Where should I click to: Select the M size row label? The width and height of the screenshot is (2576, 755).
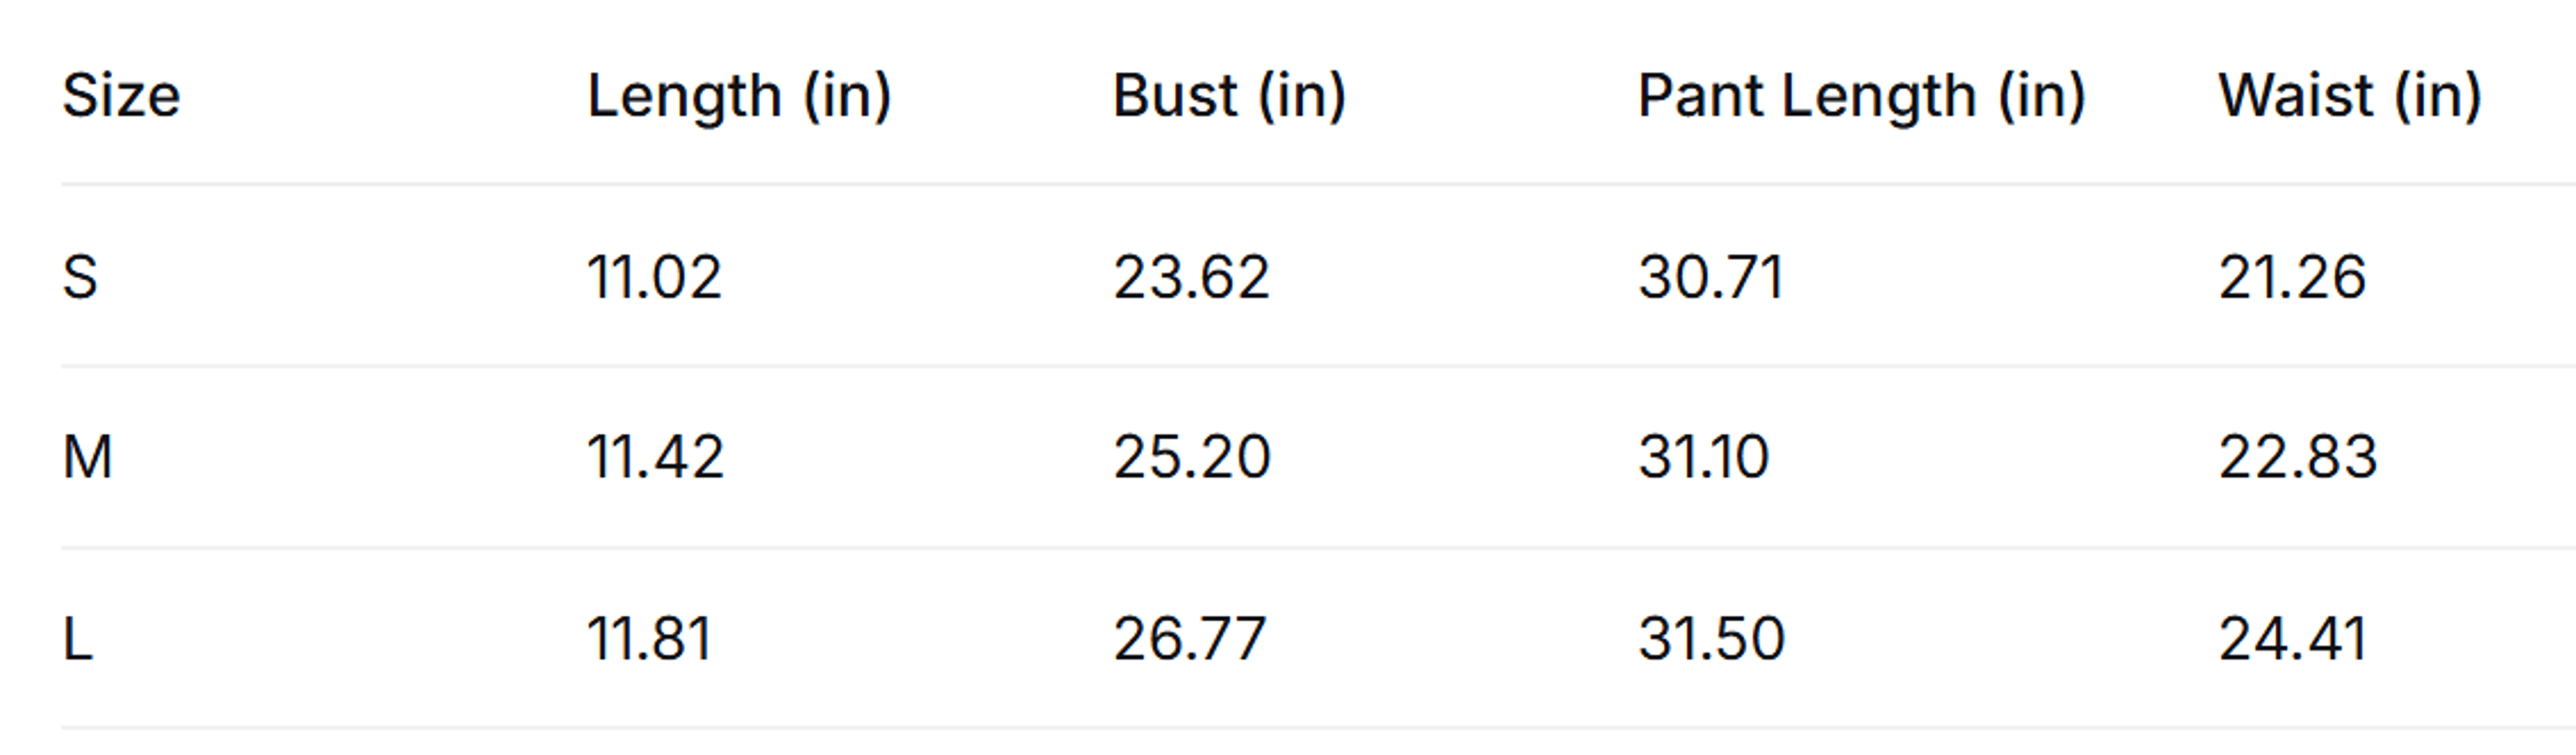tap(87, 458)
